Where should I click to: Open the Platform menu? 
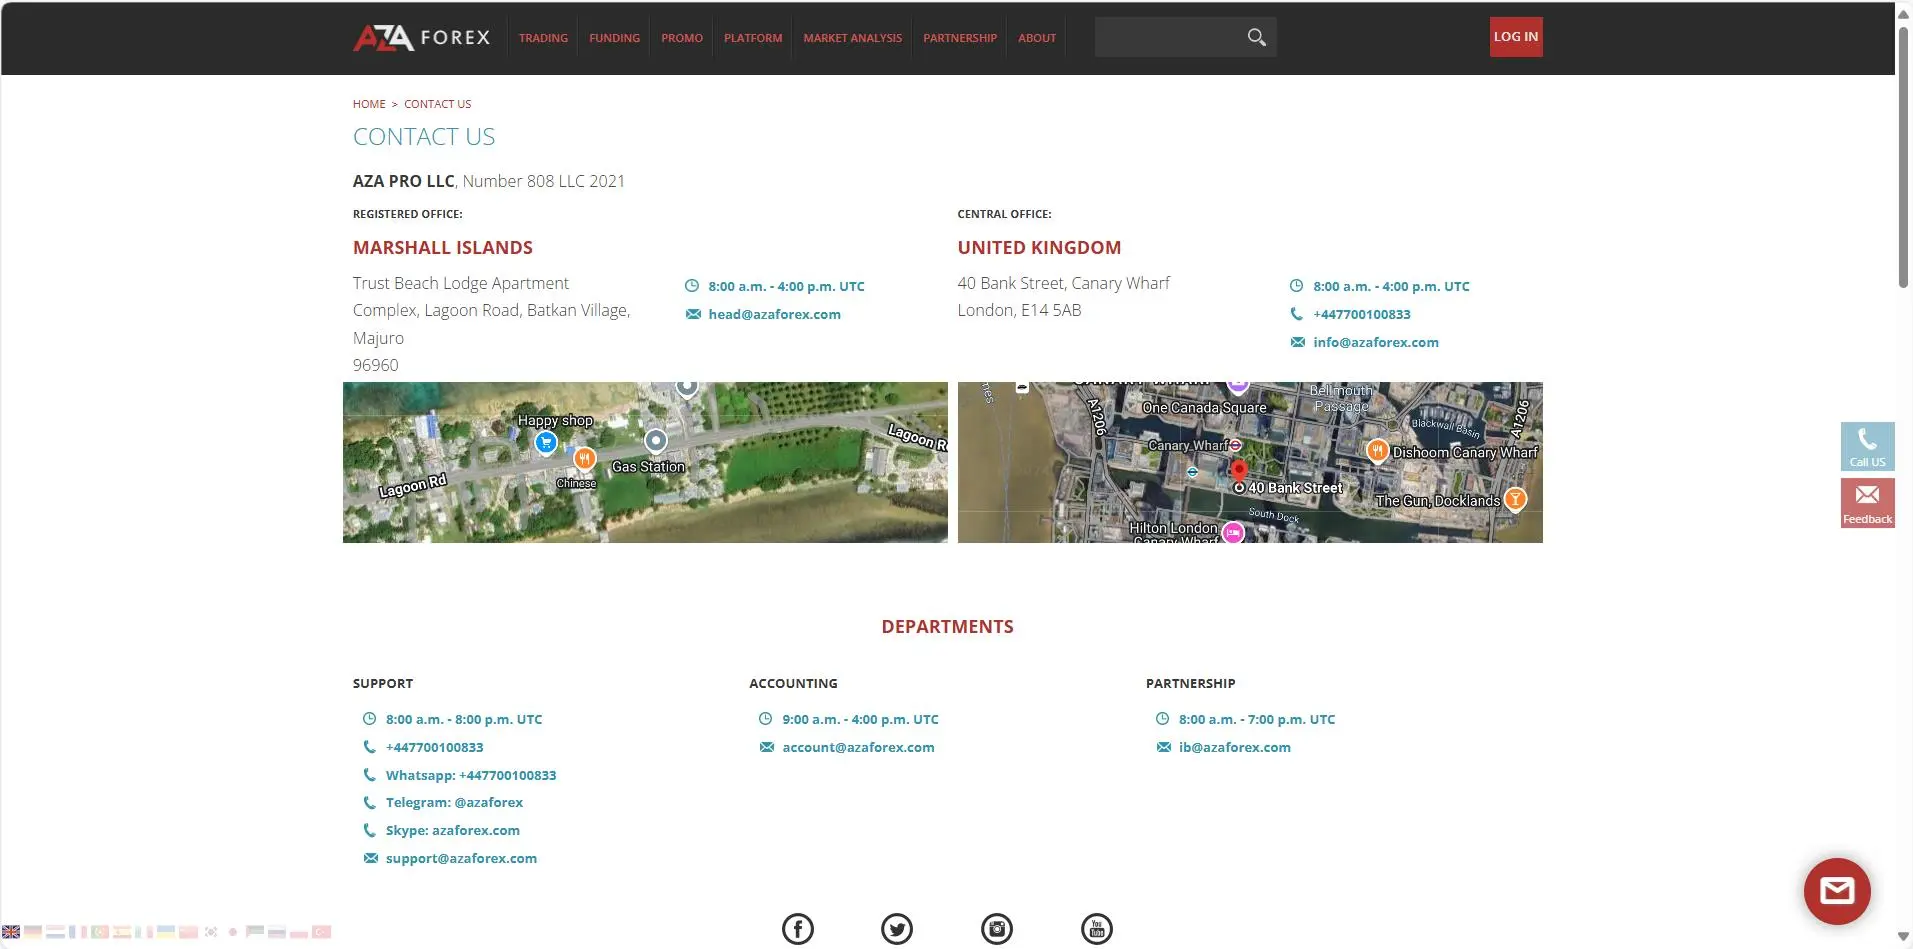pyautogui.click(x=753, y=38)
